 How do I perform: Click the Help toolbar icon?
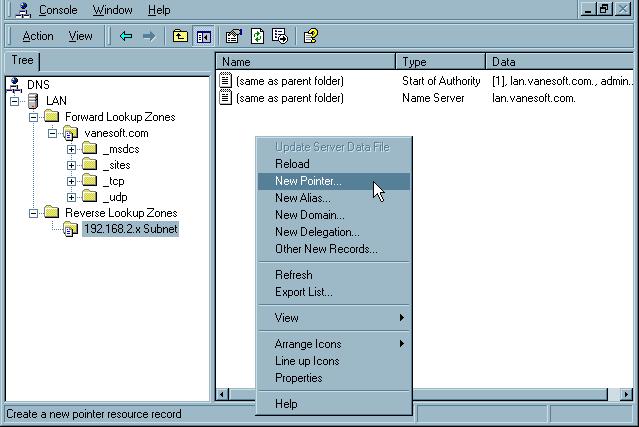(311, 36)
